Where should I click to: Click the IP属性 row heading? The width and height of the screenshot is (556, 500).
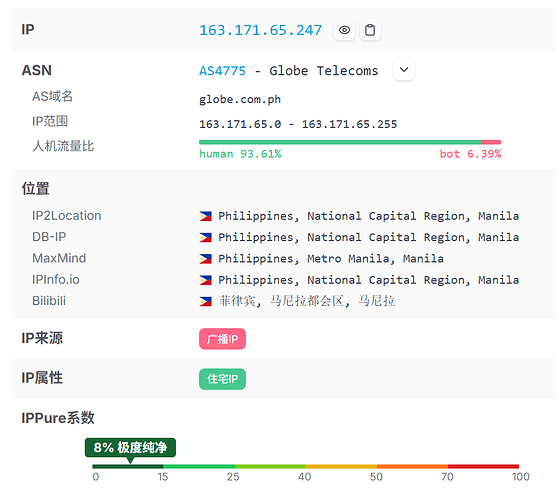click(42, 378)
